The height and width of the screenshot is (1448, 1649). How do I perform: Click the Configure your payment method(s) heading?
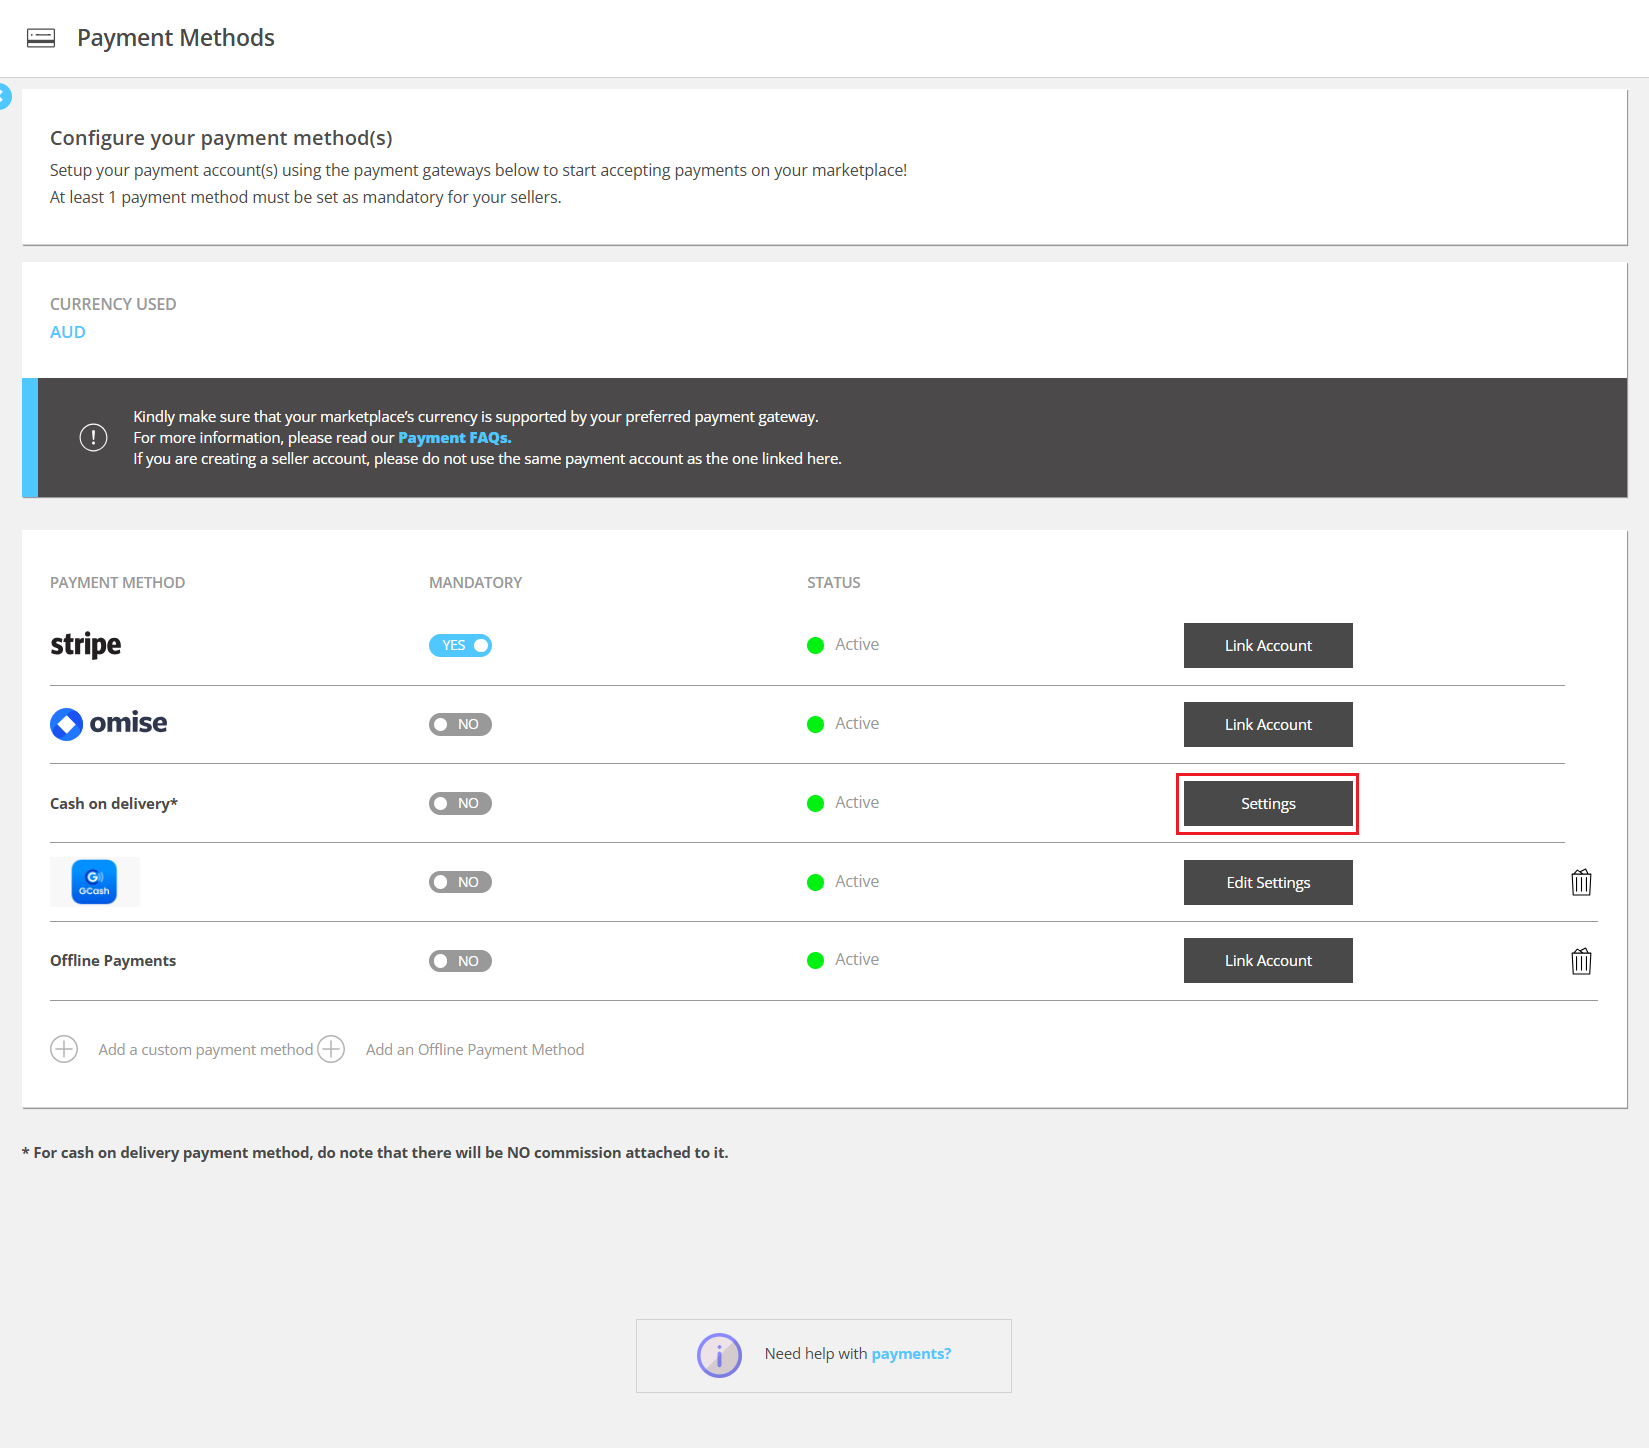(x=221, y=138)
